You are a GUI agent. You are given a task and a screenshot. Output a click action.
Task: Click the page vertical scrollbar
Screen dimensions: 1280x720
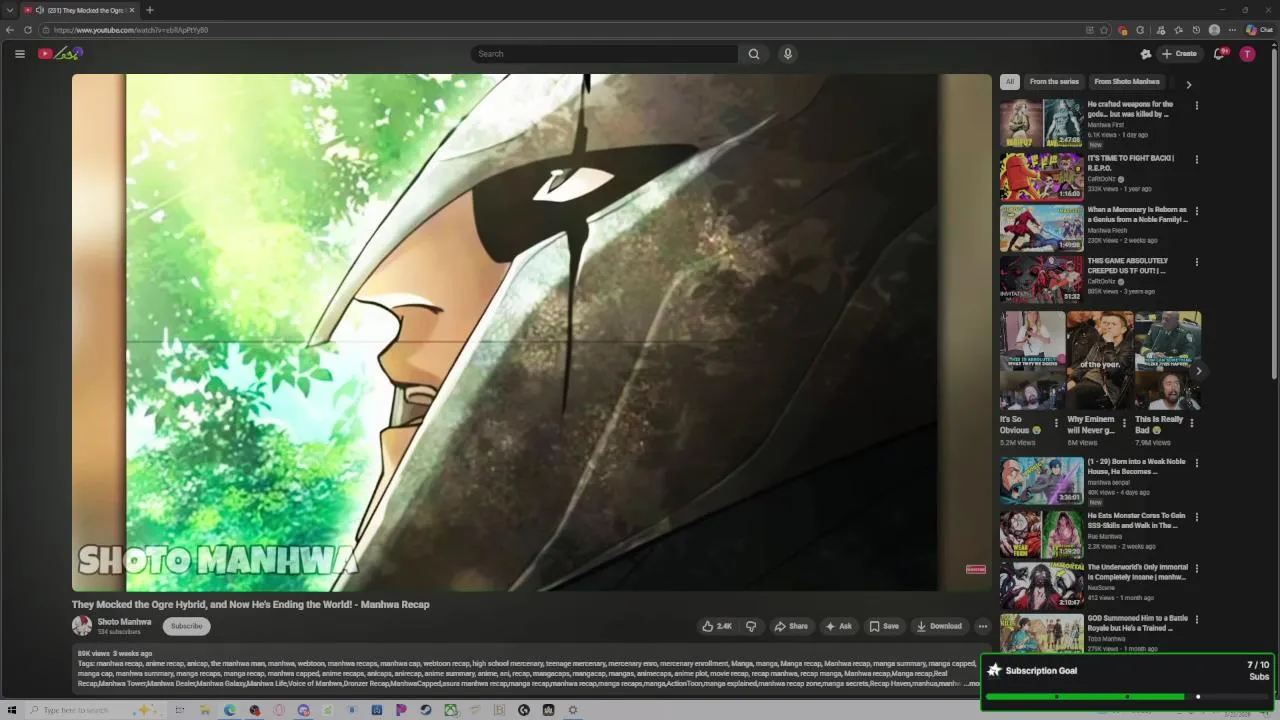pos(1274,212)
